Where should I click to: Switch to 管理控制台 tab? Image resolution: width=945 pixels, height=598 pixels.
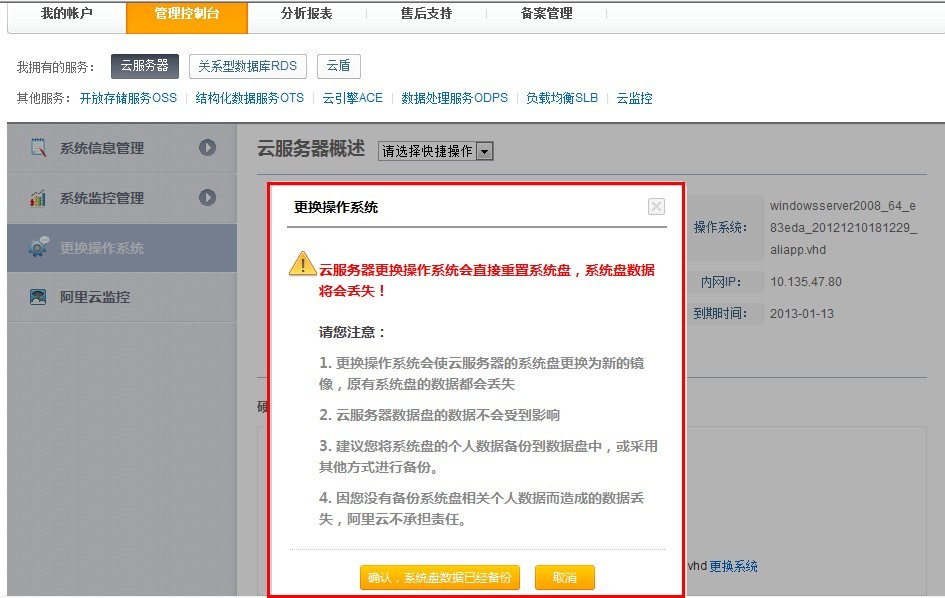[187, 16]
